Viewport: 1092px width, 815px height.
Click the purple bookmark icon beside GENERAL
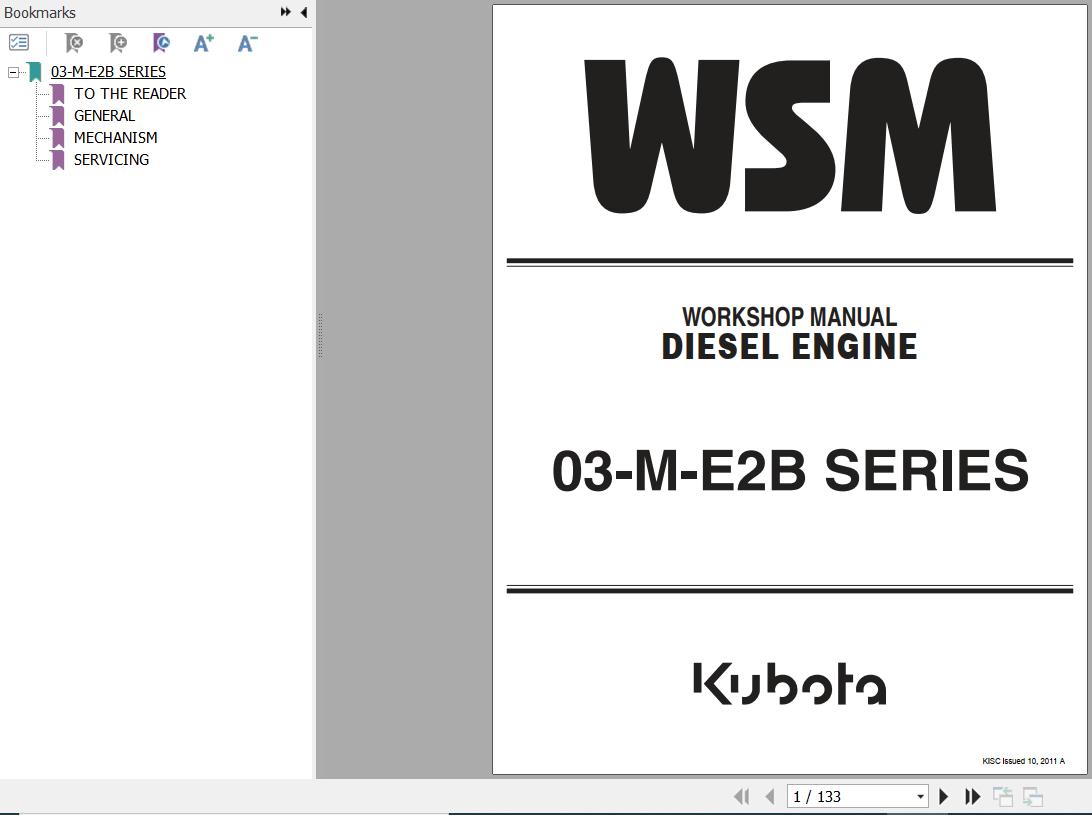tap(58, 116)
